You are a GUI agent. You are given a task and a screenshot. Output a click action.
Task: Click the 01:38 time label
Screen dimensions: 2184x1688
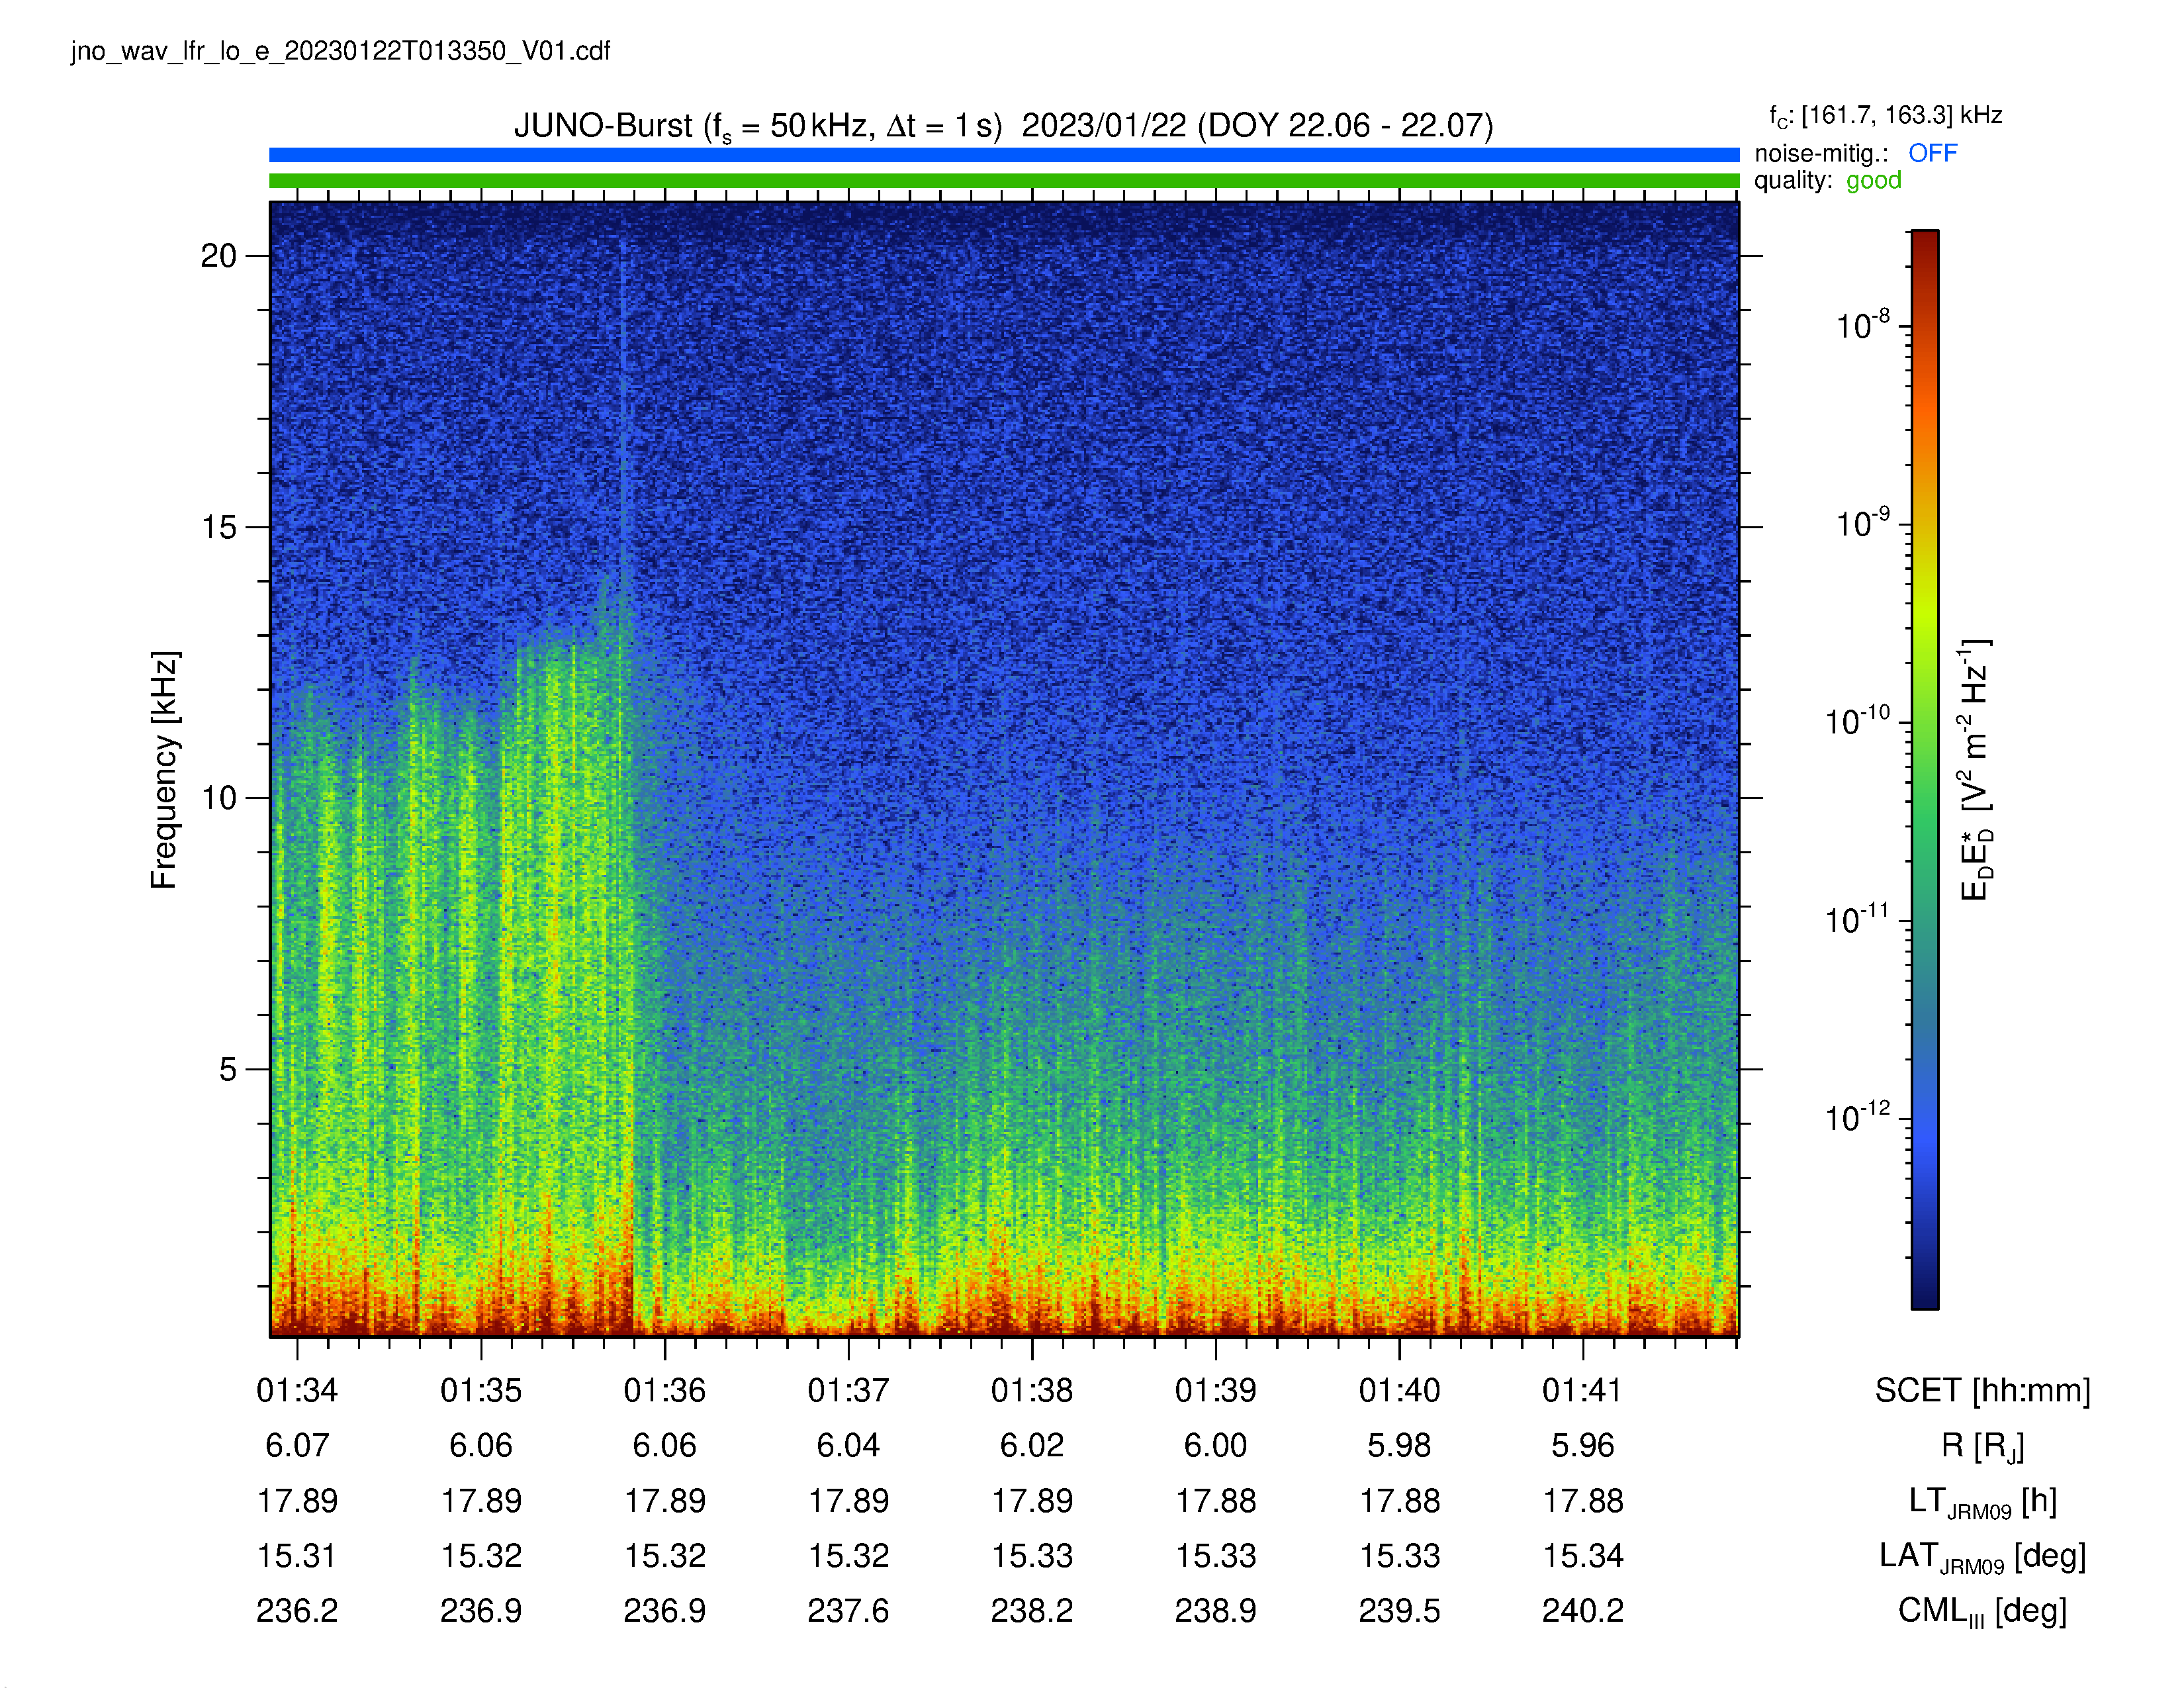pos(1032,1390)
